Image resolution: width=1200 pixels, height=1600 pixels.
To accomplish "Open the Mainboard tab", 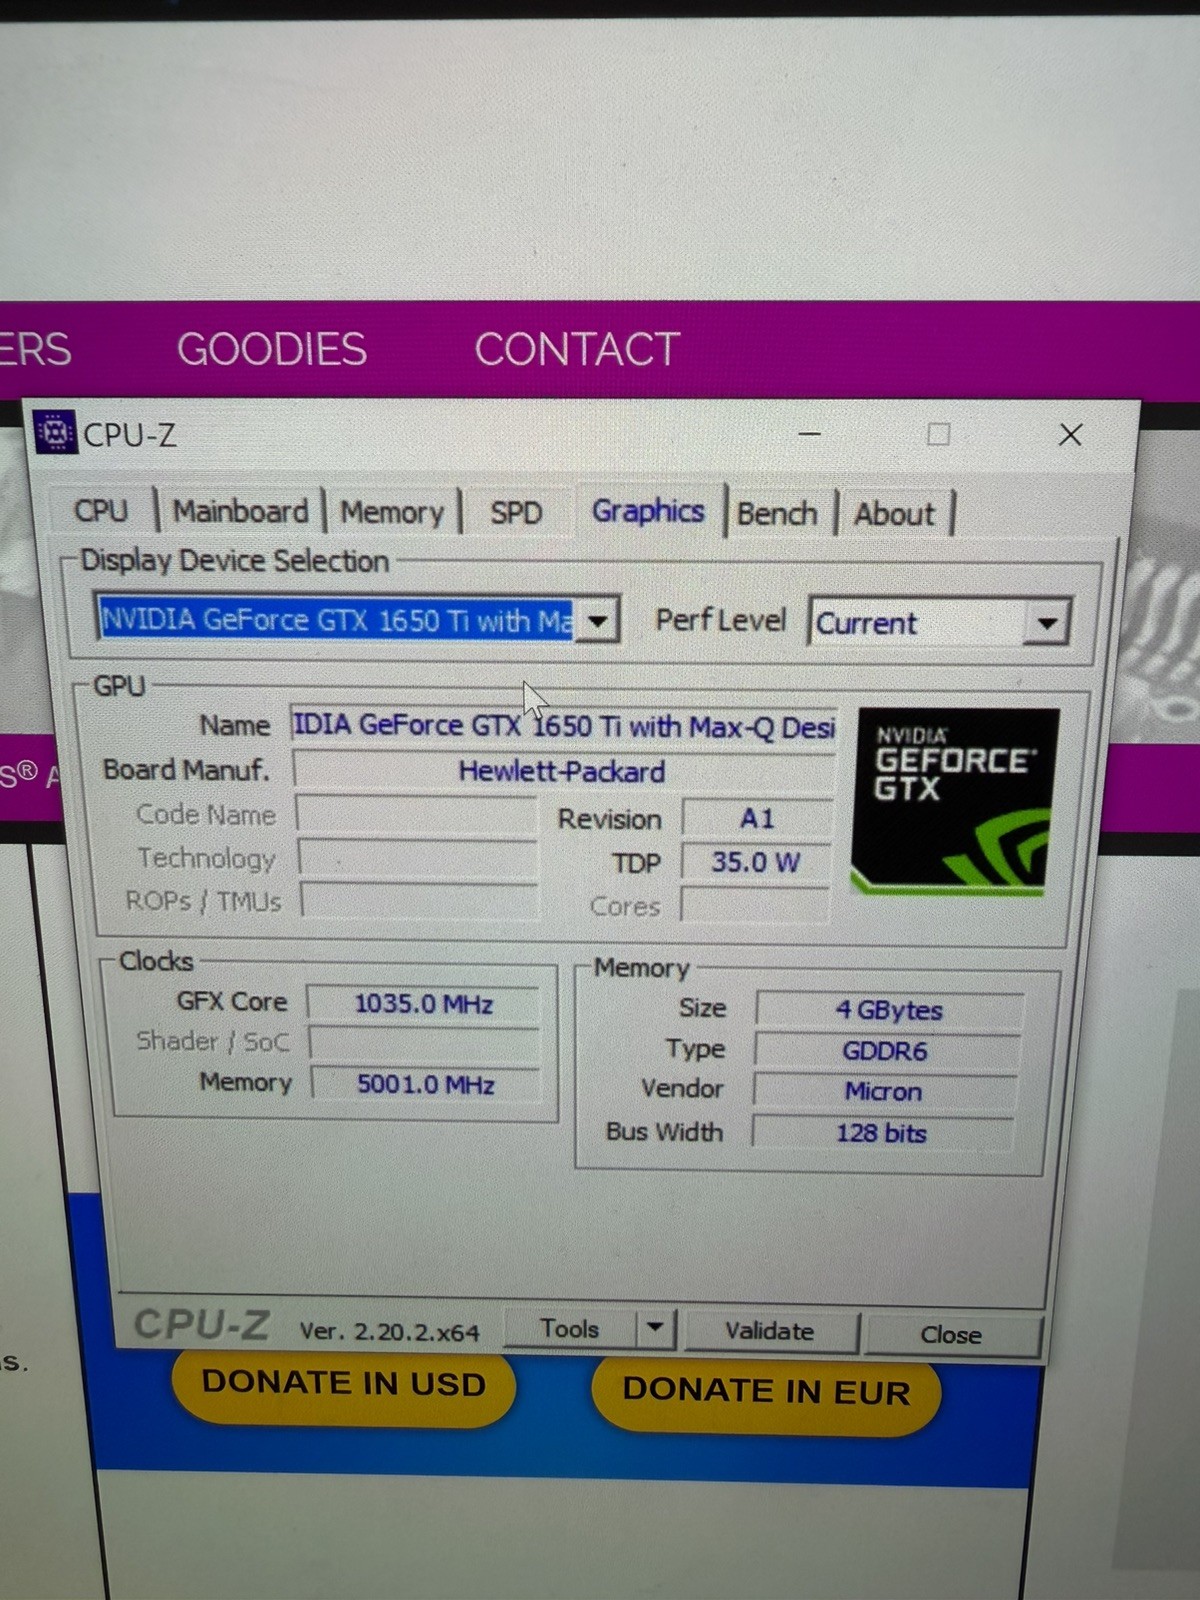I will click(240, 512).
